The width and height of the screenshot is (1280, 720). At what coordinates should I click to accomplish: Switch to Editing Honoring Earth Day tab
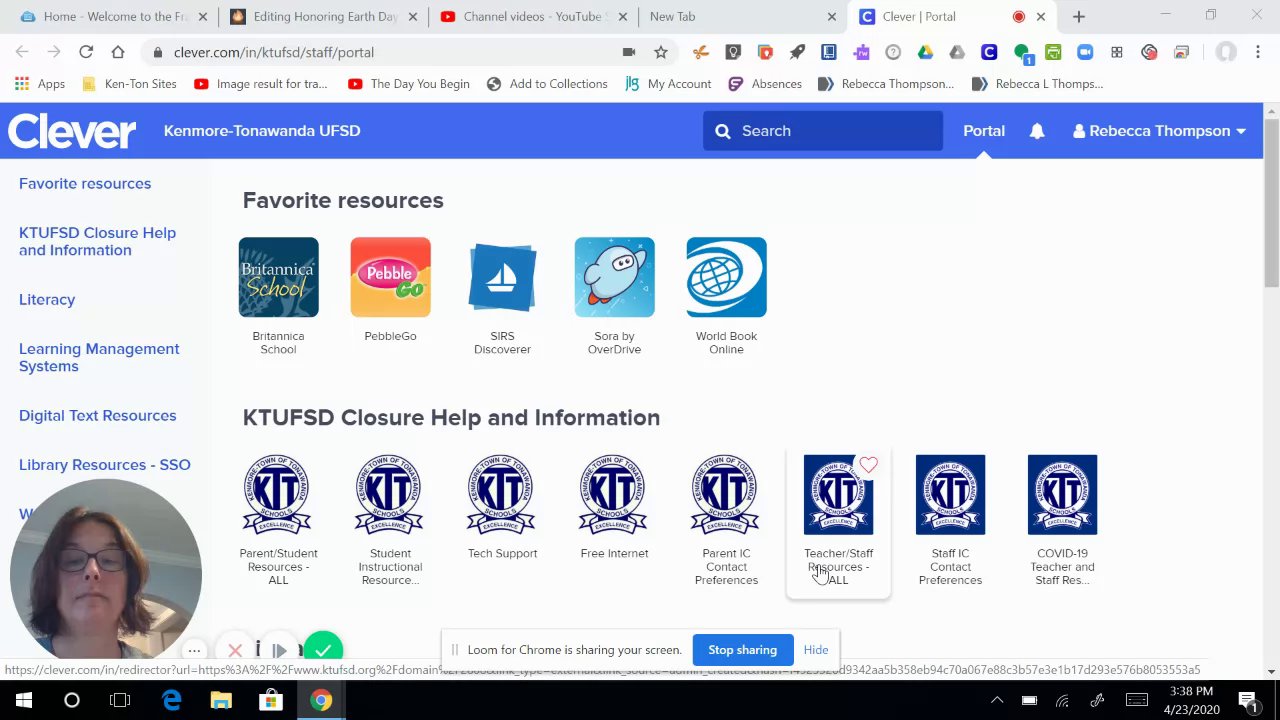click(323, 16)
